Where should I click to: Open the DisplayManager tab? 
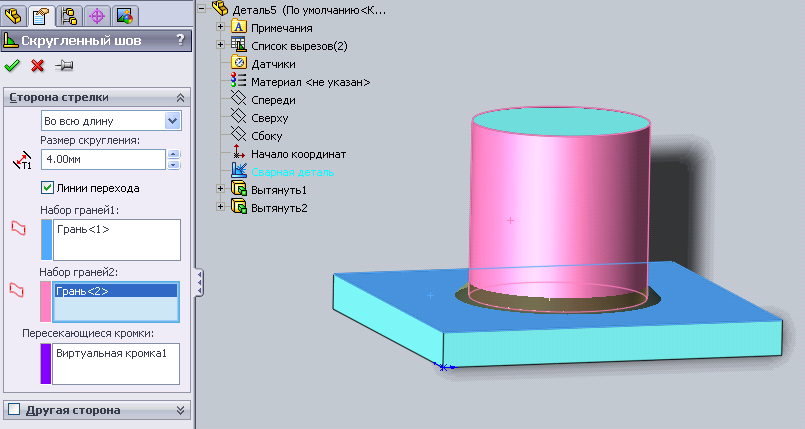[124, 15]
